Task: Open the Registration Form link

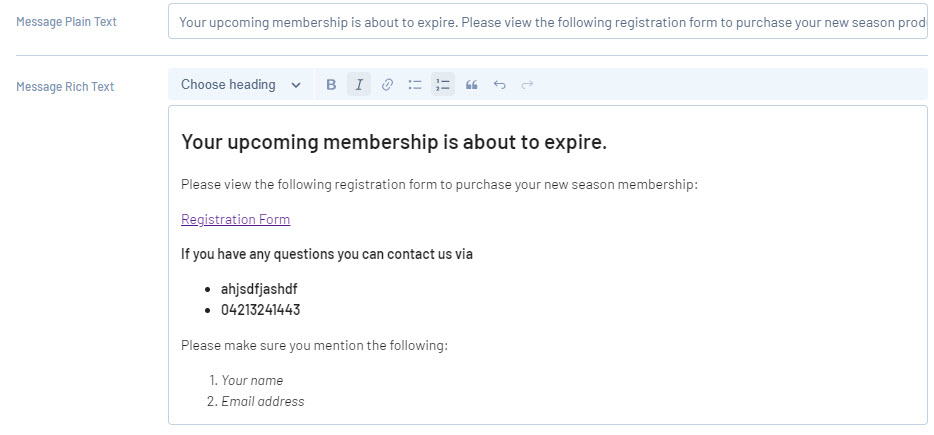Action: pyautogui.click(x=235, y=219)
